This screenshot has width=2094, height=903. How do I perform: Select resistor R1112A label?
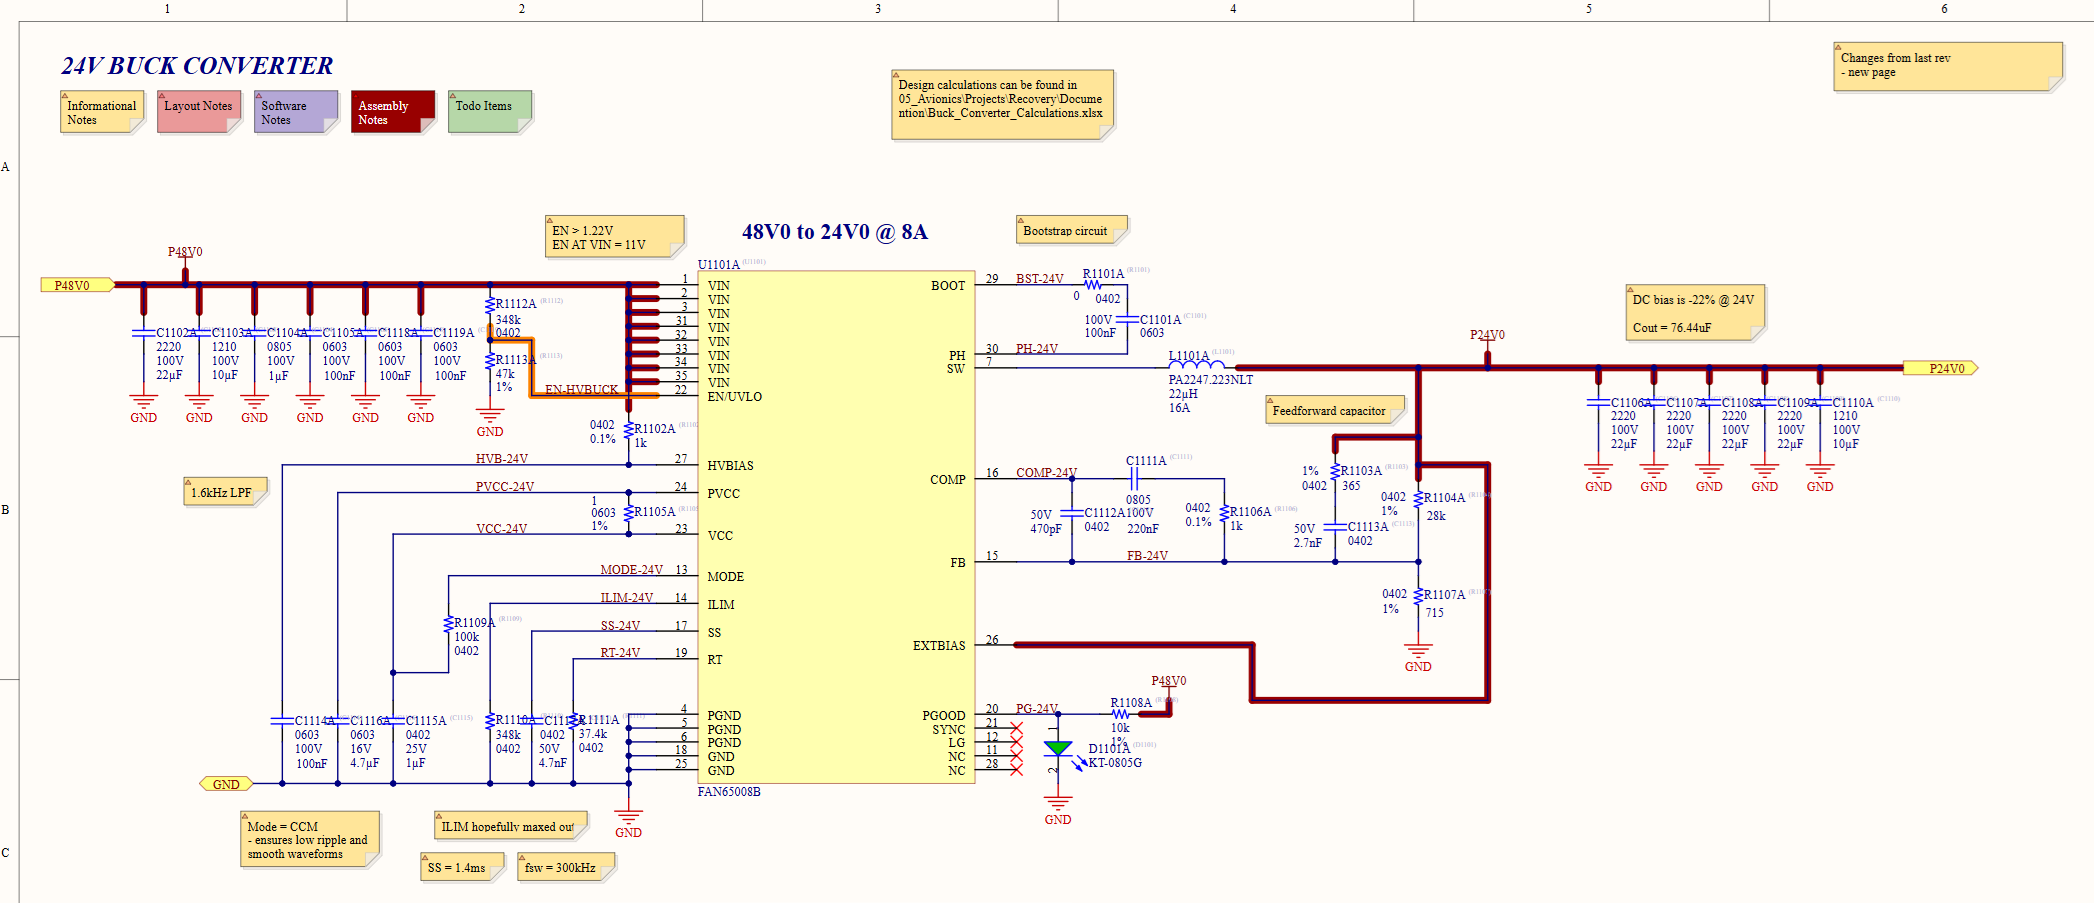[x=516, y=304]
